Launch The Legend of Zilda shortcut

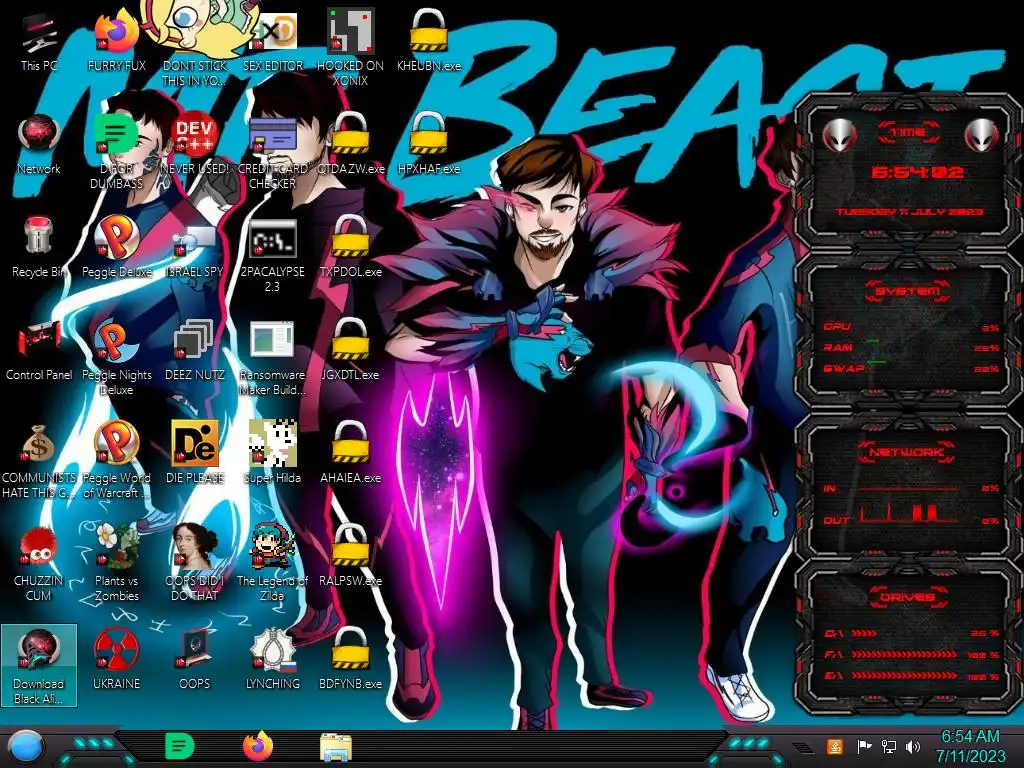click(x=273, y=563)
